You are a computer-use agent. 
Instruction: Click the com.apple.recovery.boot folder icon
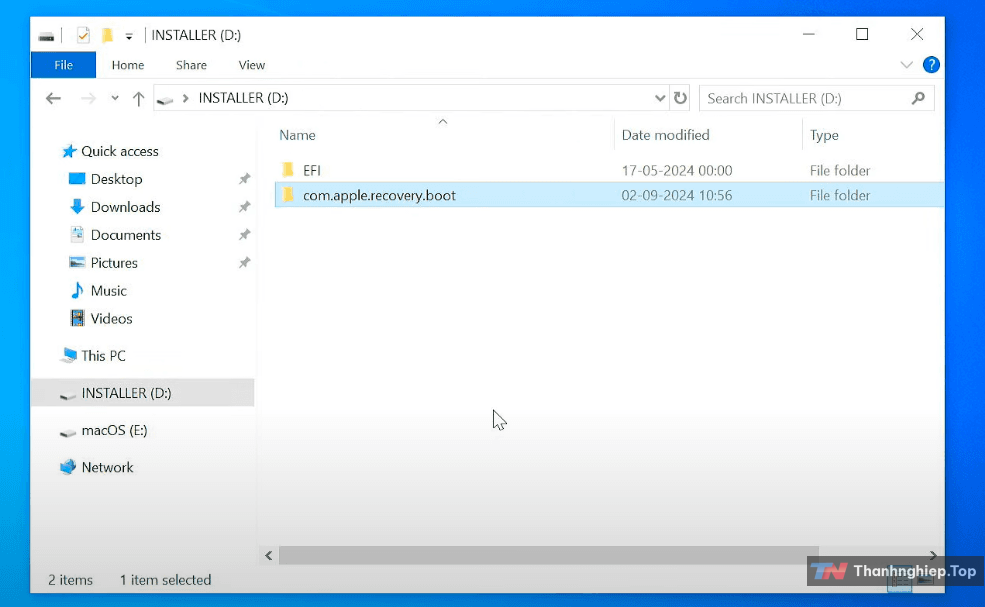pos(288,195)
